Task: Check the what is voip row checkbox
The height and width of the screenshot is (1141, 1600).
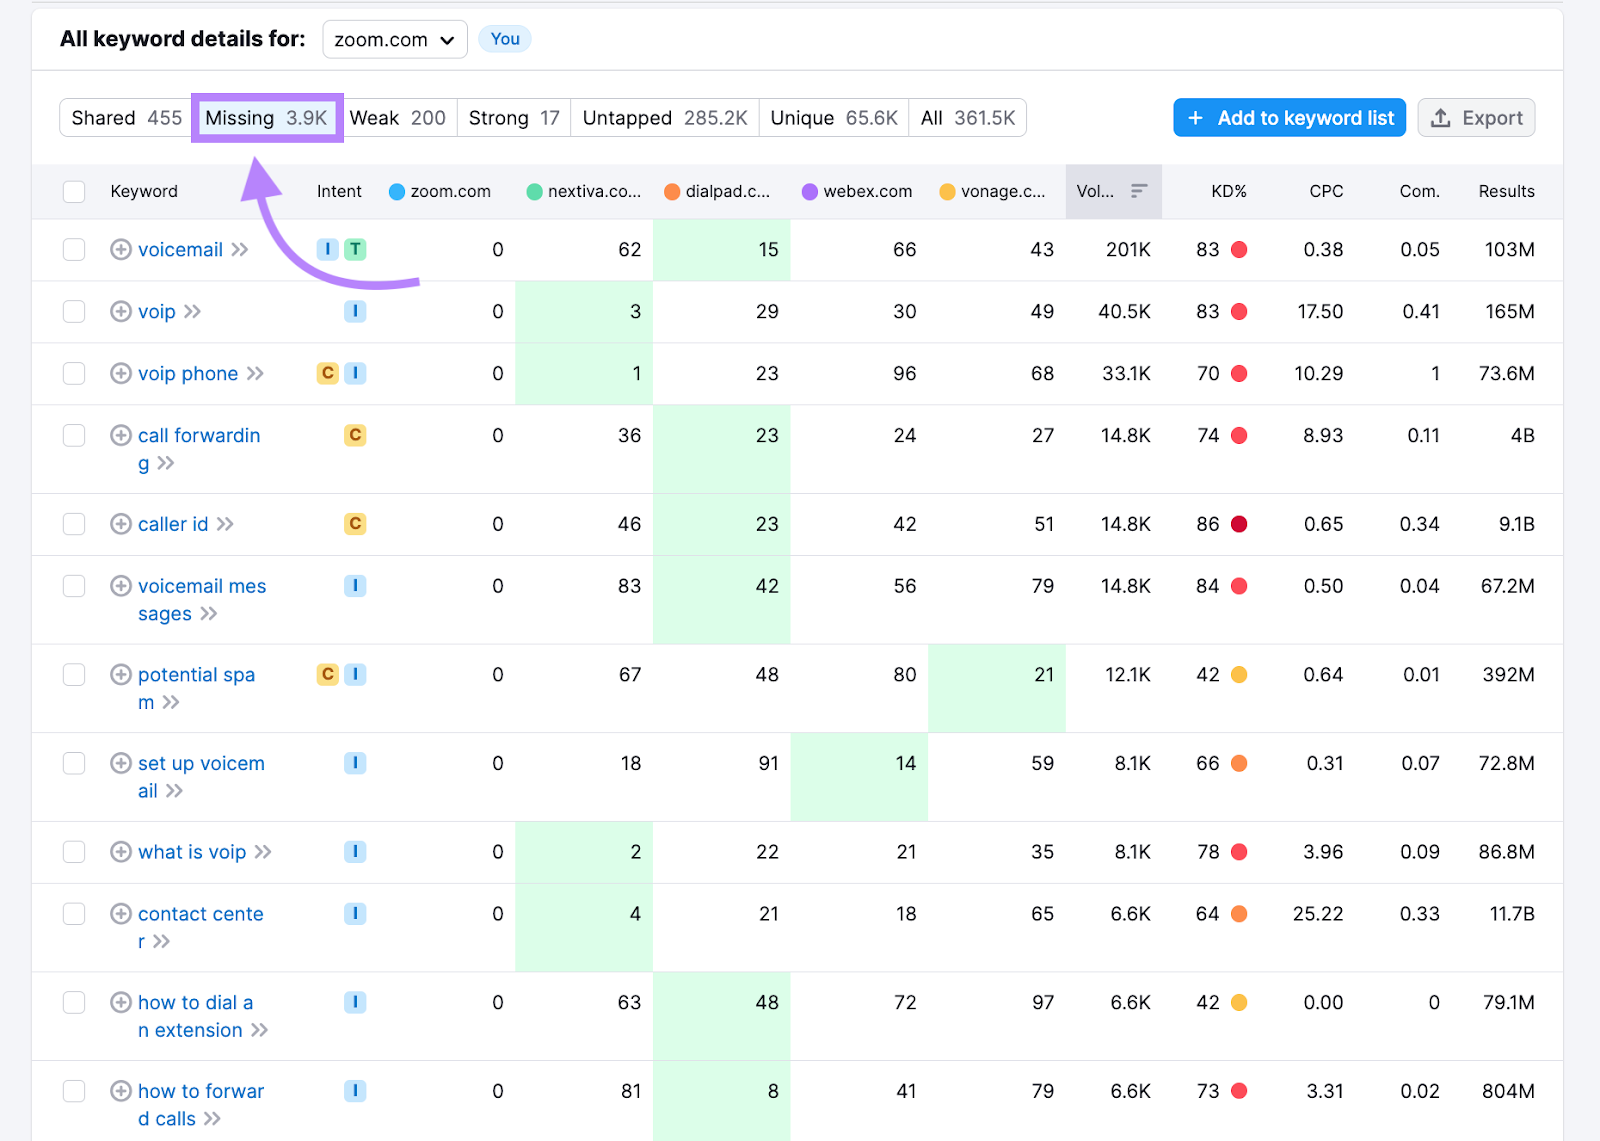Action: pyautogui.click(x=74, y=852)
